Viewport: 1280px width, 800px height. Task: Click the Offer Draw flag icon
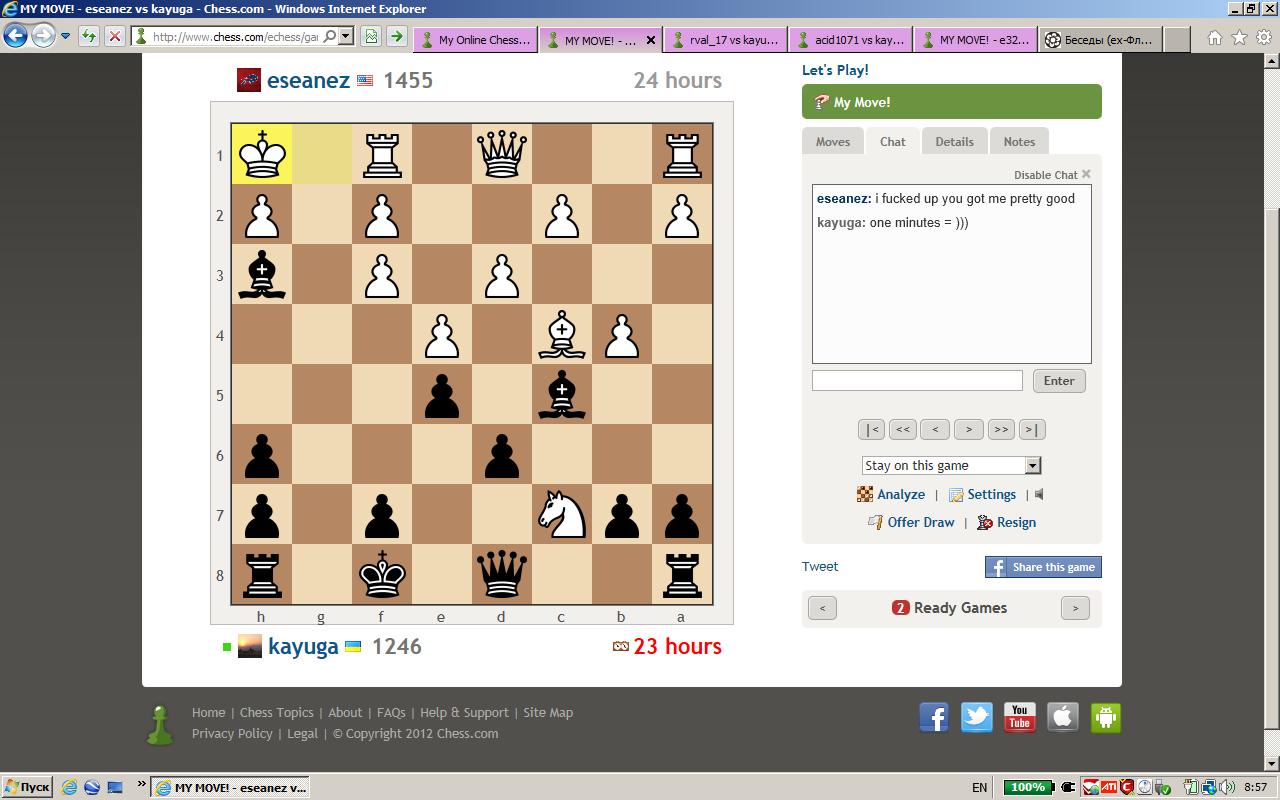pos(876,522)
